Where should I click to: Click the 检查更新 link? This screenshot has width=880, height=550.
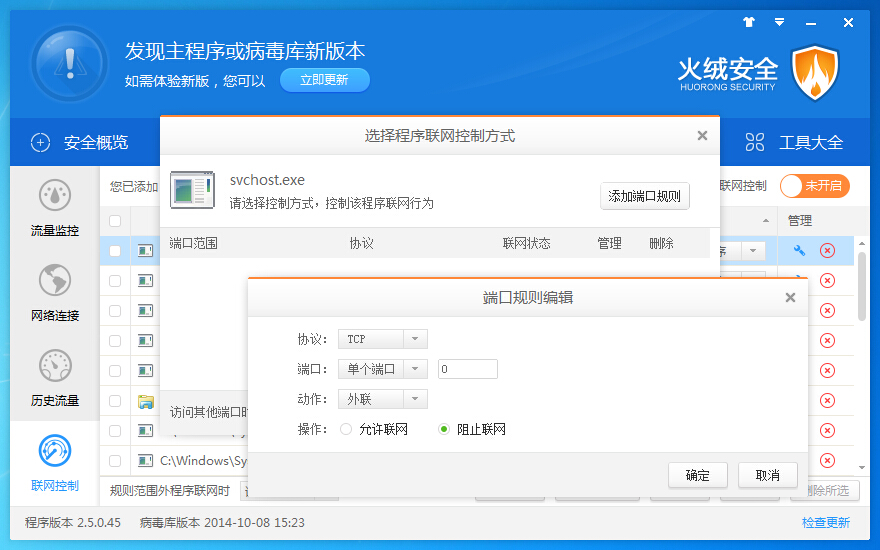tap(825, 523)
